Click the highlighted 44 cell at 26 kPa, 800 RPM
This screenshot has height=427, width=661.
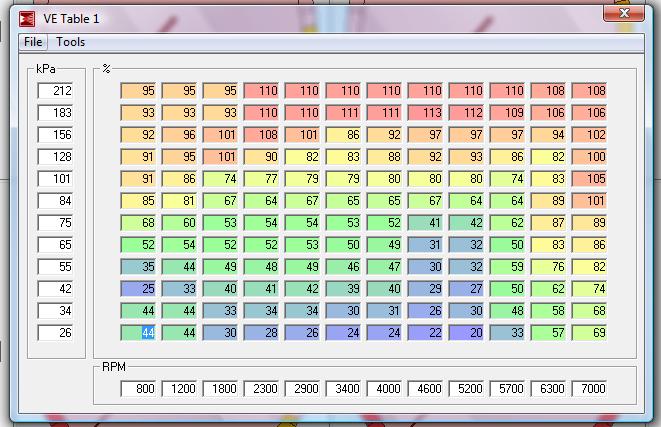tap(138, 333)
